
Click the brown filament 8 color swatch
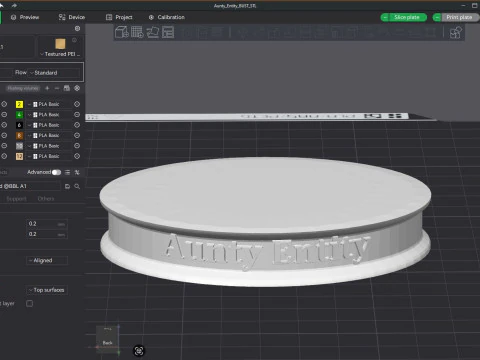tap(19, 135)
